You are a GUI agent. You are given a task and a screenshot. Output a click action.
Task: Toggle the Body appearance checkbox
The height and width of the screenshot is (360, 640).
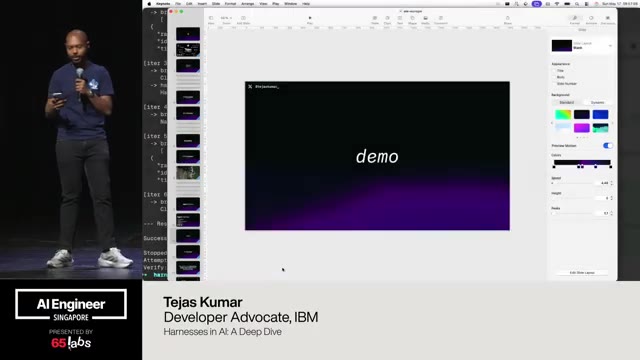coord(554,77)
